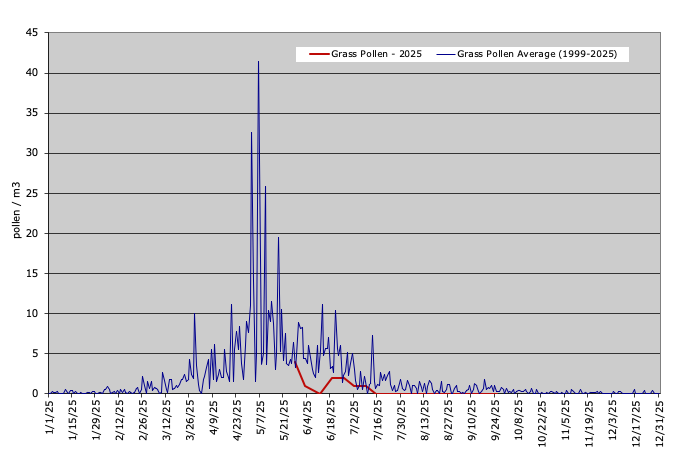675x459 pixels.
Task: Click the 2/12/25 date on the x-axis
Action: (x=120, y=420)
